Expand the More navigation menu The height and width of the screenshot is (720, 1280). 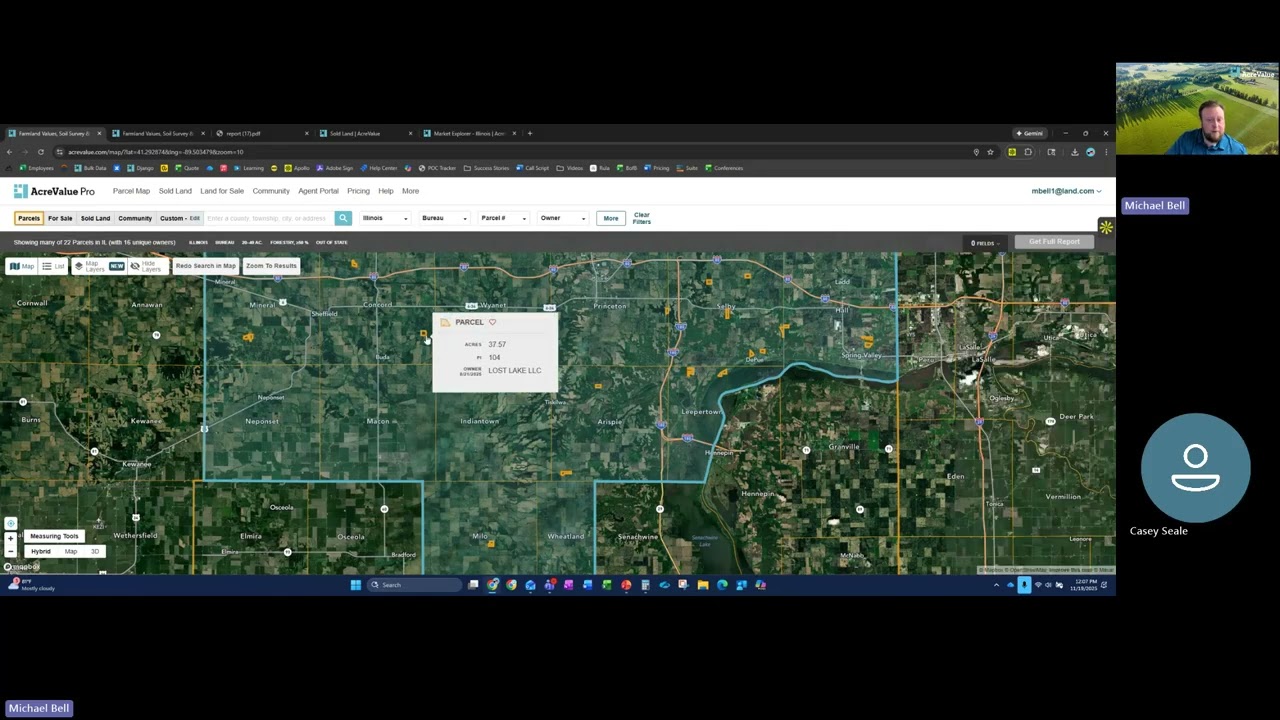pyautogui.click(x=410, y=191)
